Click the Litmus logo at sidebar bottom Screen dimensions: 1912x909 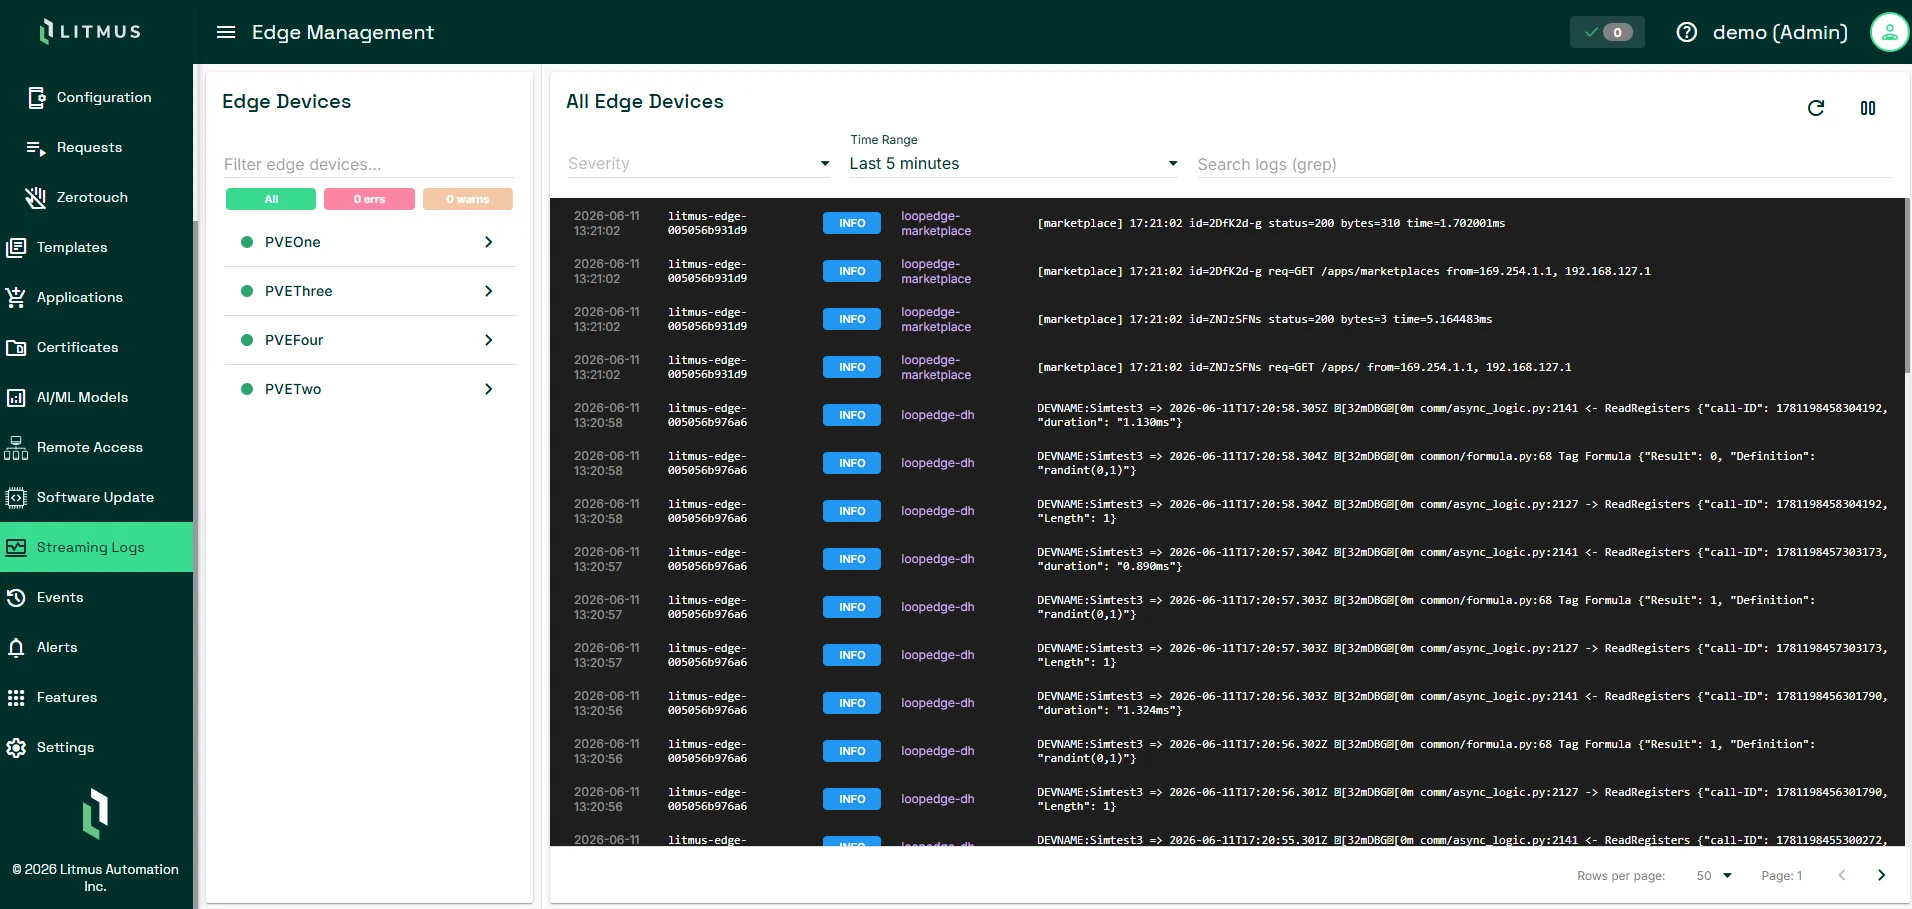95,813
